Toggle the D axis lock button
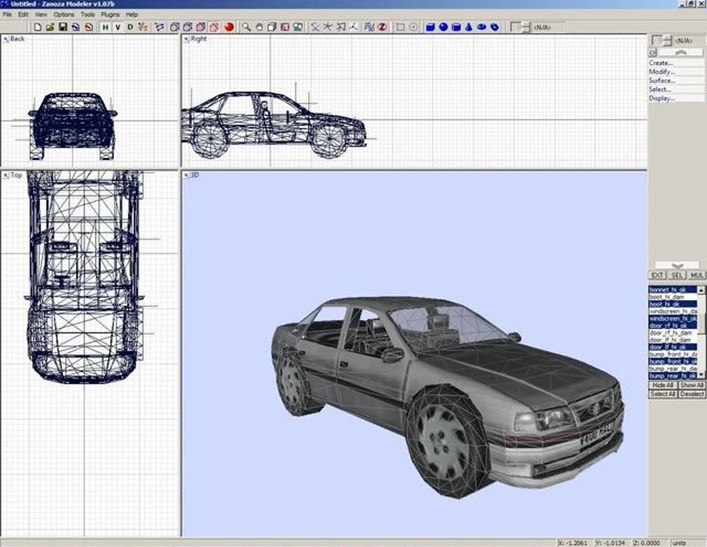This screenshot has width=707, height=547. 132,27
